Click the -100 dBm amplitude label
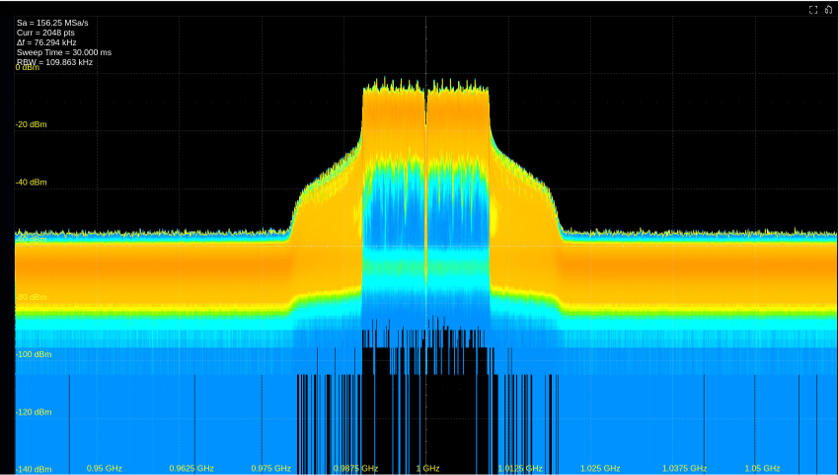 [x=33, y=354]
